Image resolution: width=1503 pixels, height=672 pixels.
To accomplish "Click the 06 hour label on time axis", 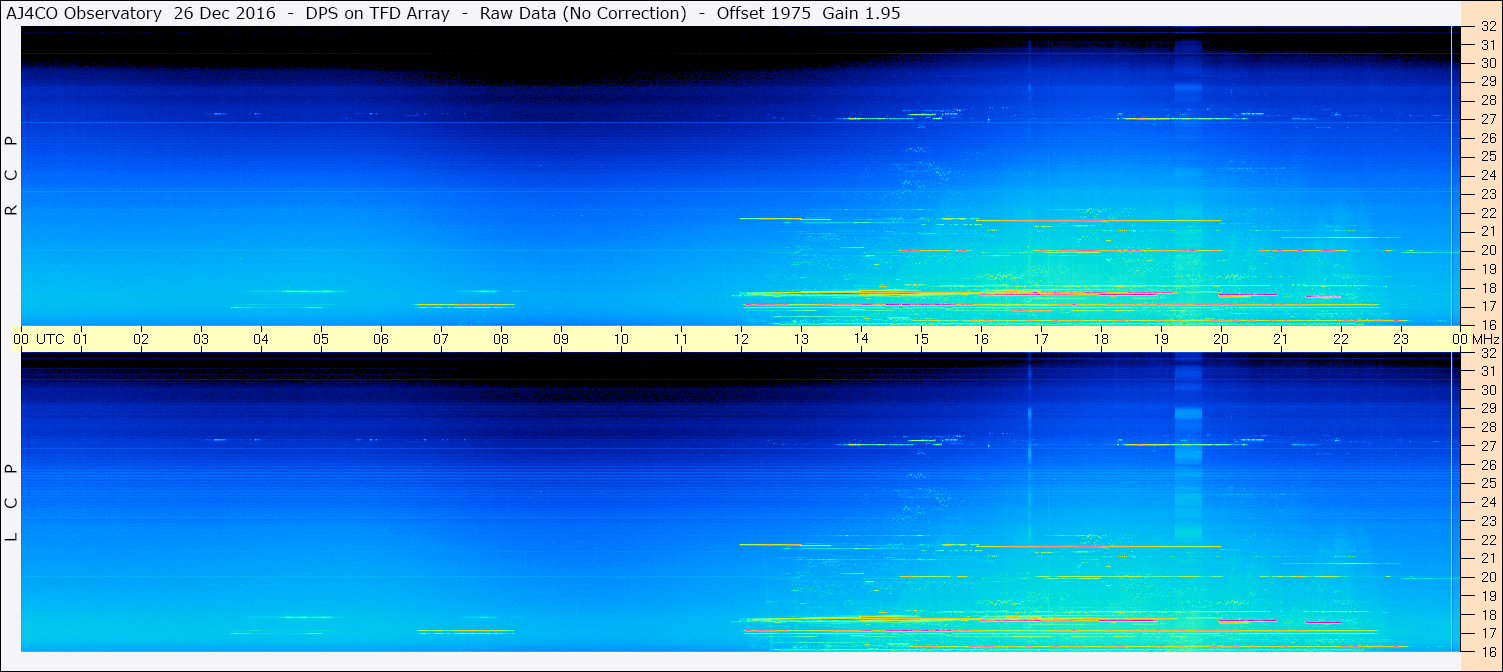I will coord(381,339).
